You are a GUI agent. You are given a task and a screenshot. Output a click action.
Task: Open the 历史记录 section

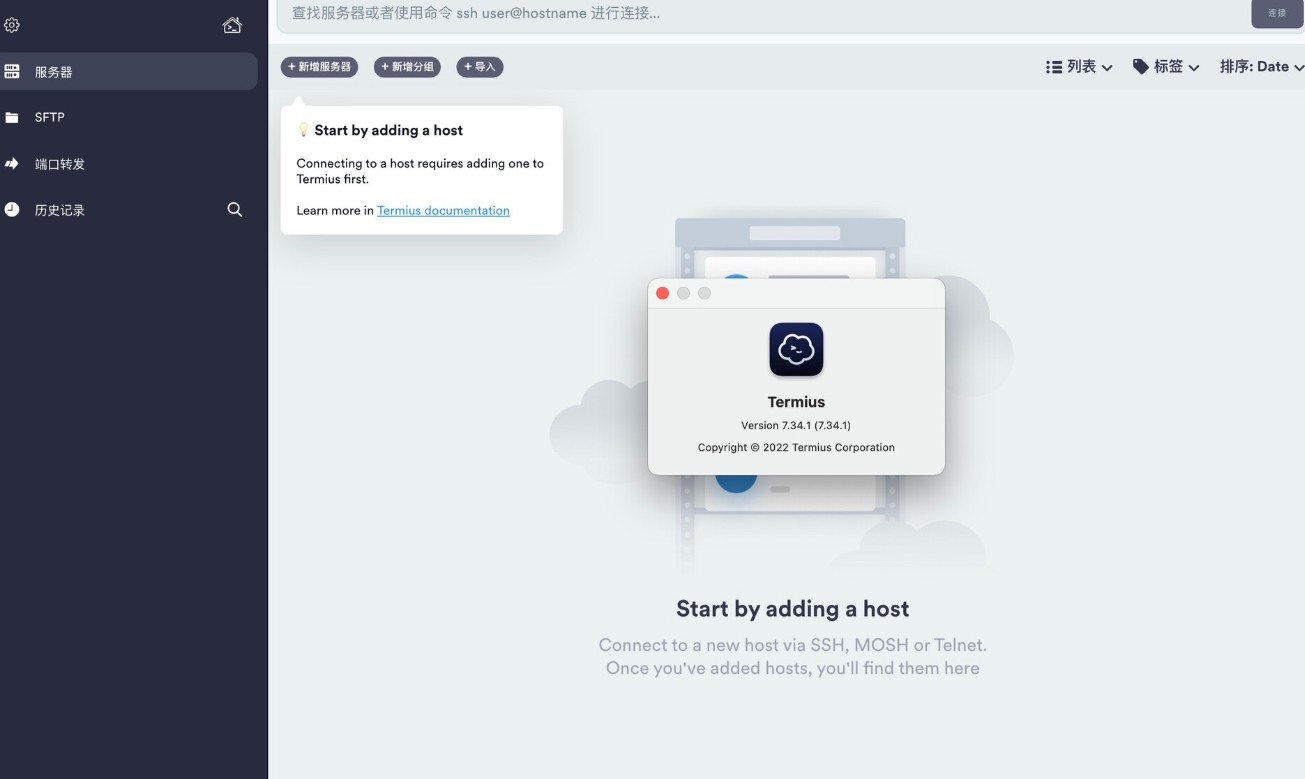click(x=60, y=210)
